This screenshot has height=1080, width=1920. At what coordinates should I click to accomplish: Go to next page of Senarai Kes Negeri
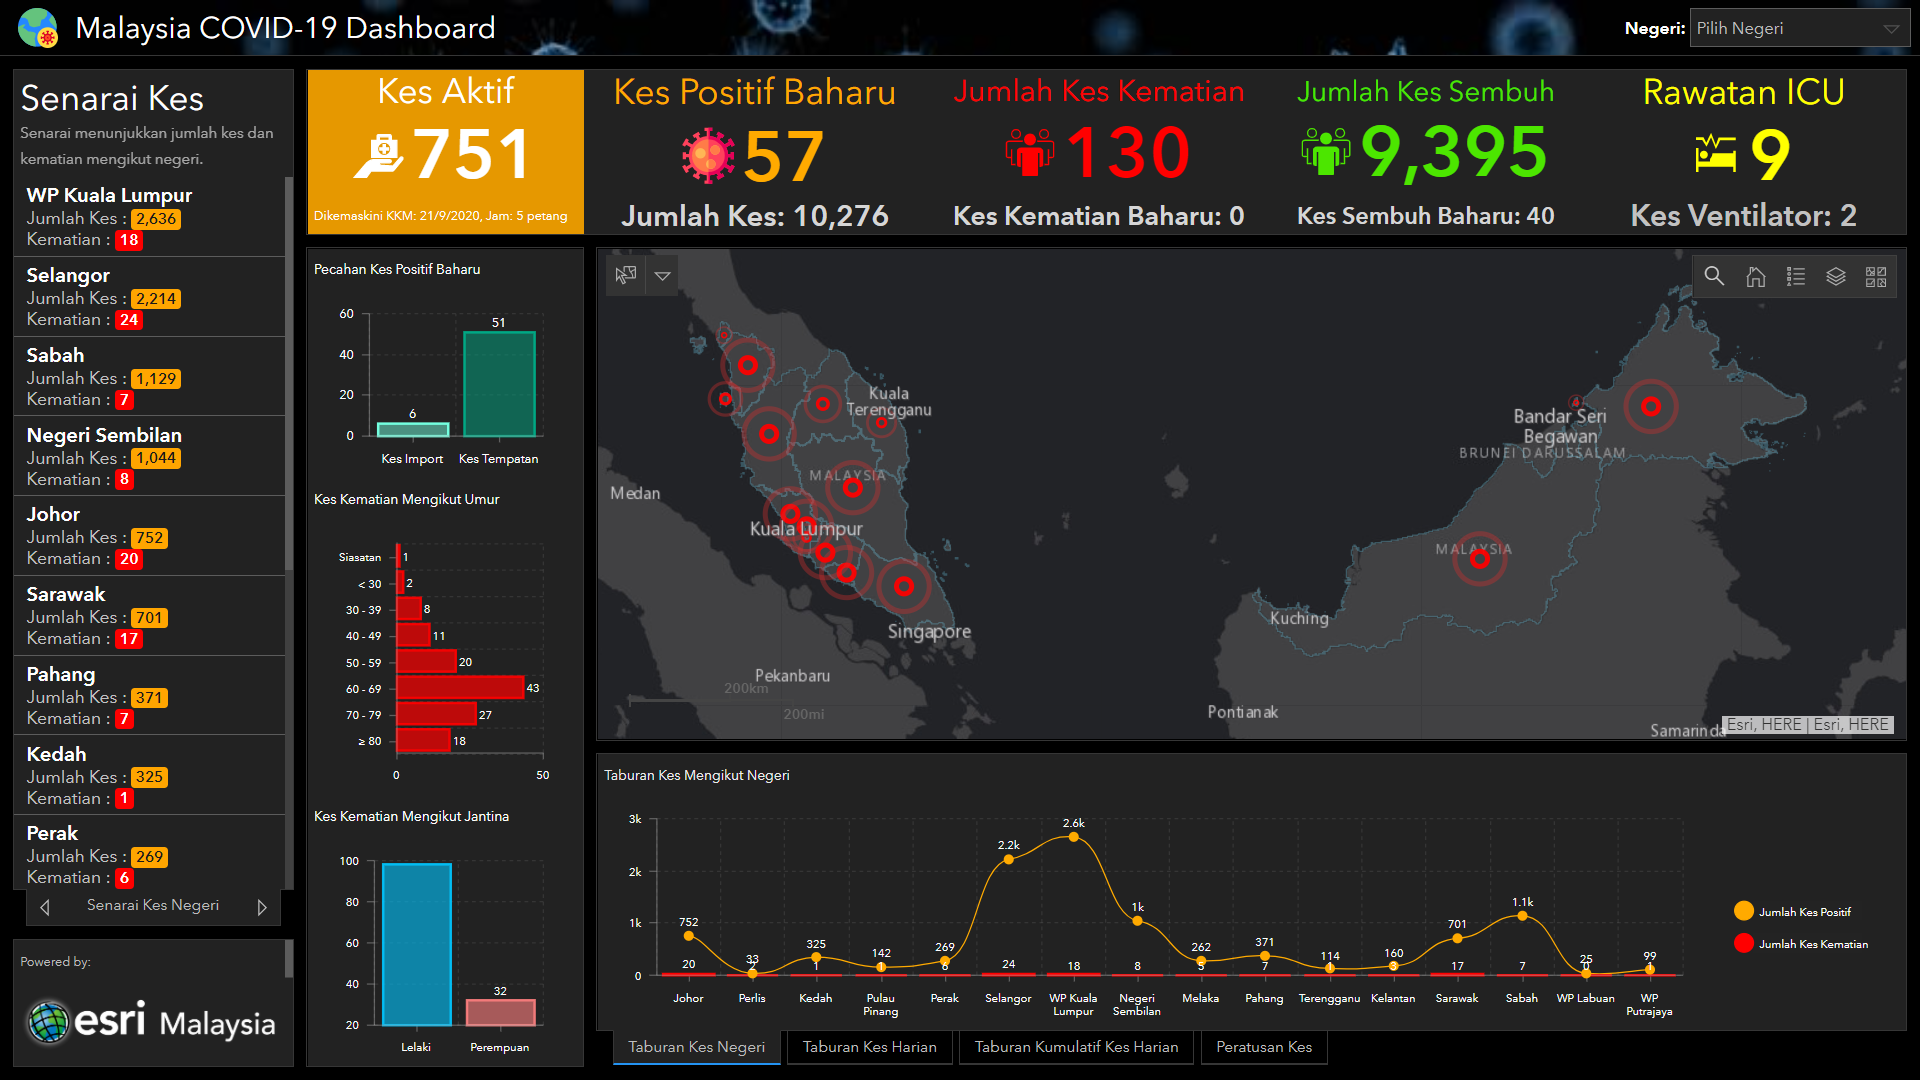[262, 907]
